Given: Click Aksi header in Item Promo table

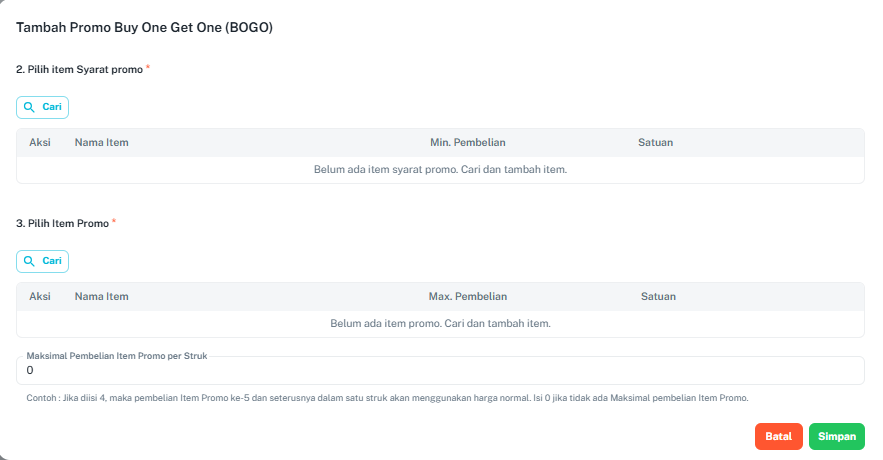Looking at the screenshot, I should coord(40,296).
